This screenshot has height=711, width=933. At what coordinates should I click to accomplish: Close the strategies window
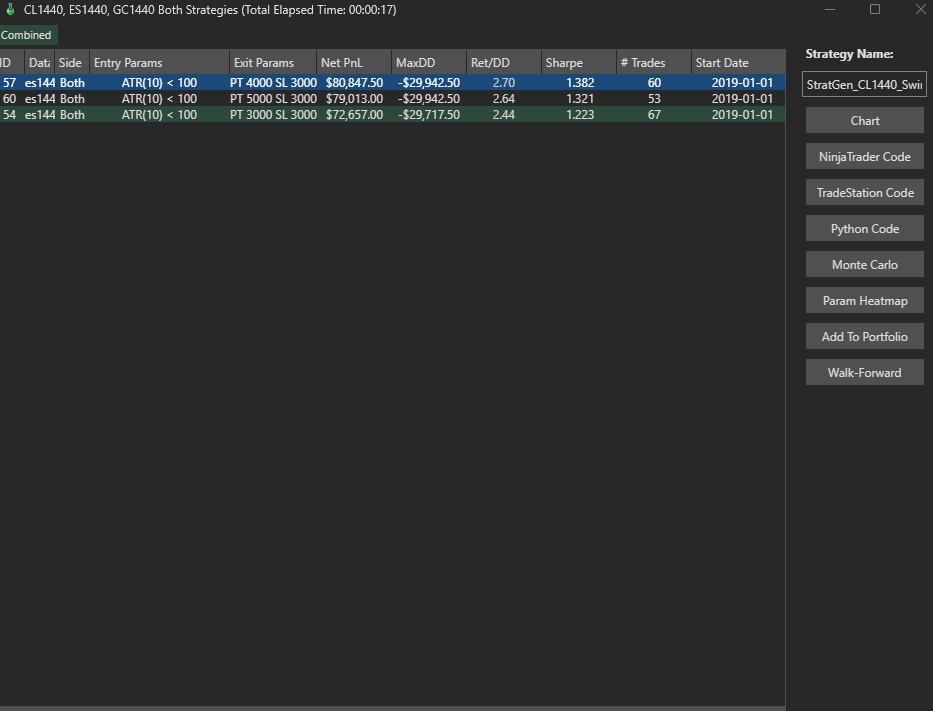click(920, 10)
